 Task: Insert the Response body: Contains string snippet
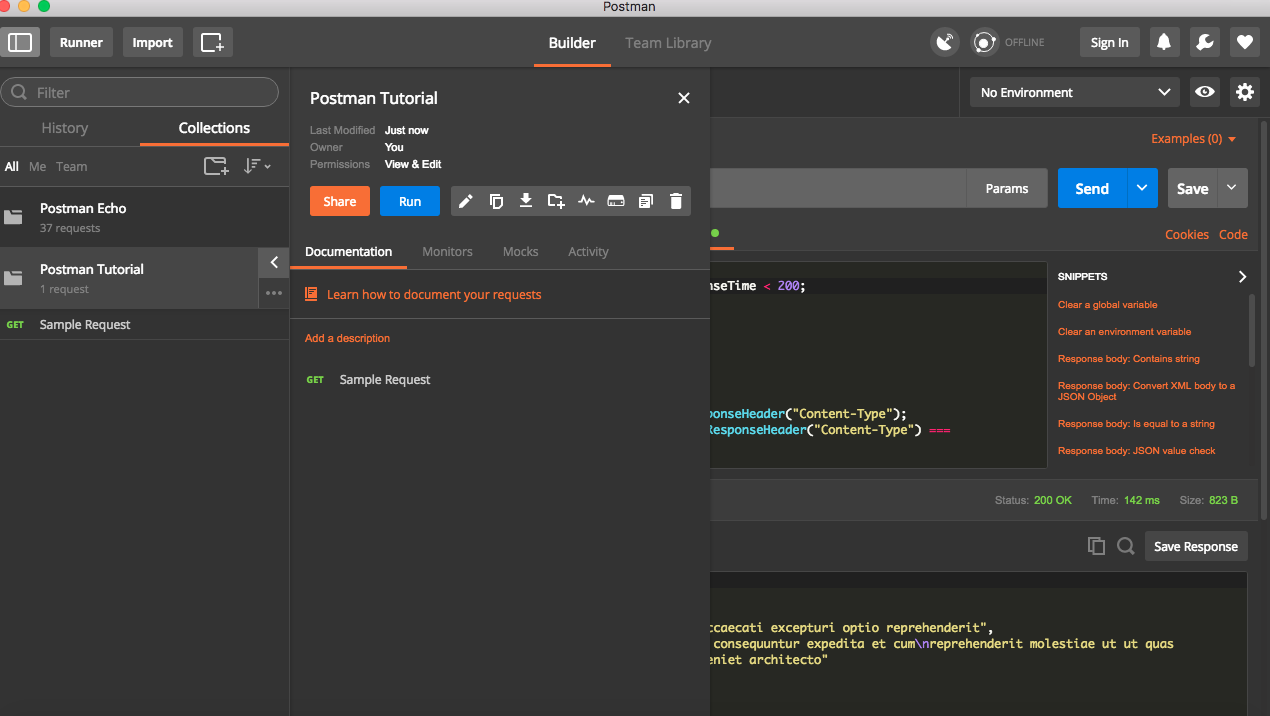coord(1128,358)
